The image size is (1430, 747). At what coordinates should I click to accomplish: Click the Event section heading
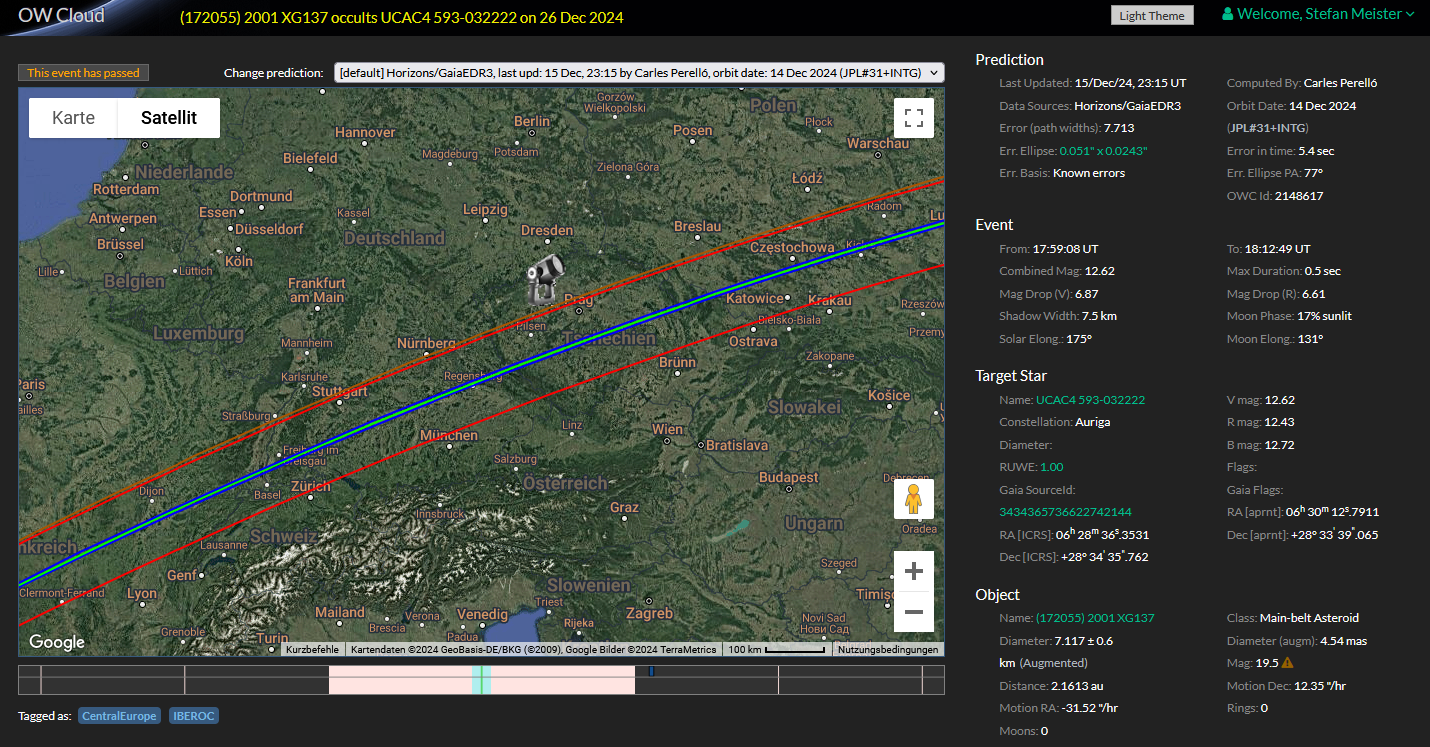click(994, 225)
